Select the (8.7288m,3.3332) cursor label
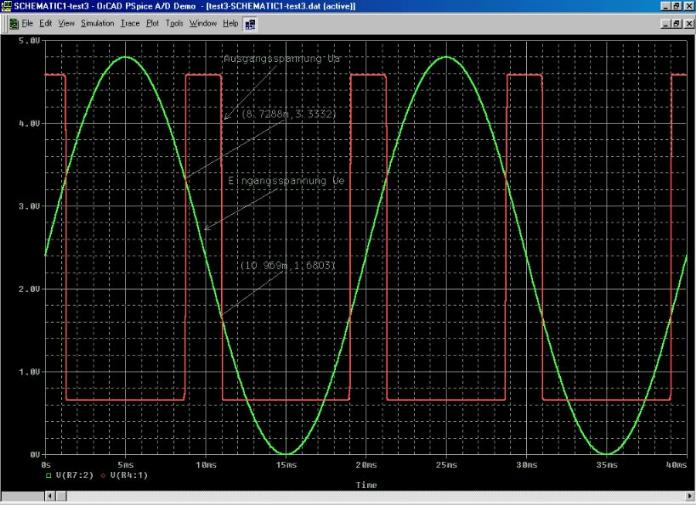The image size is (696, 505). pyautogui.click(x=289, y=114)
